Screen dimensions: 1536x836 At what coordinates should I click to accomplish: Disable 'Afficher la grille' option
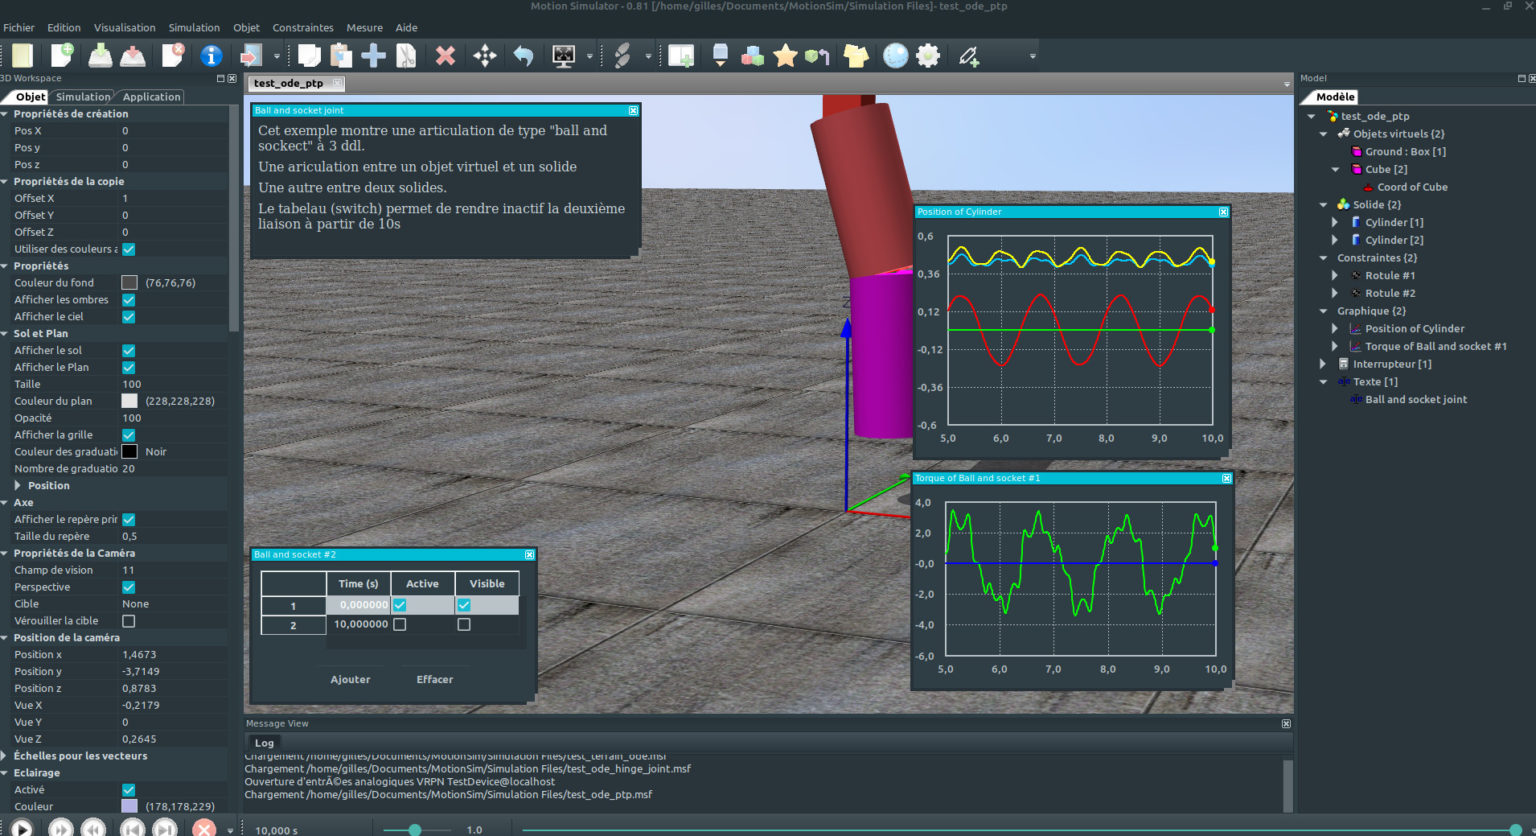(128, 434)
